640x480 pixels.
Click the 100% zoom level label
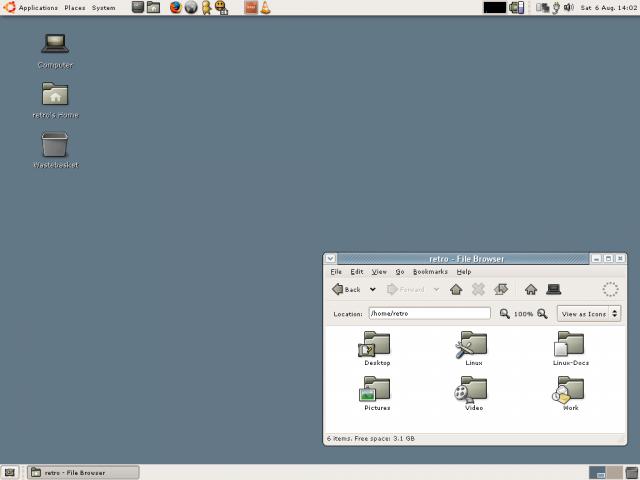[523, 314]
